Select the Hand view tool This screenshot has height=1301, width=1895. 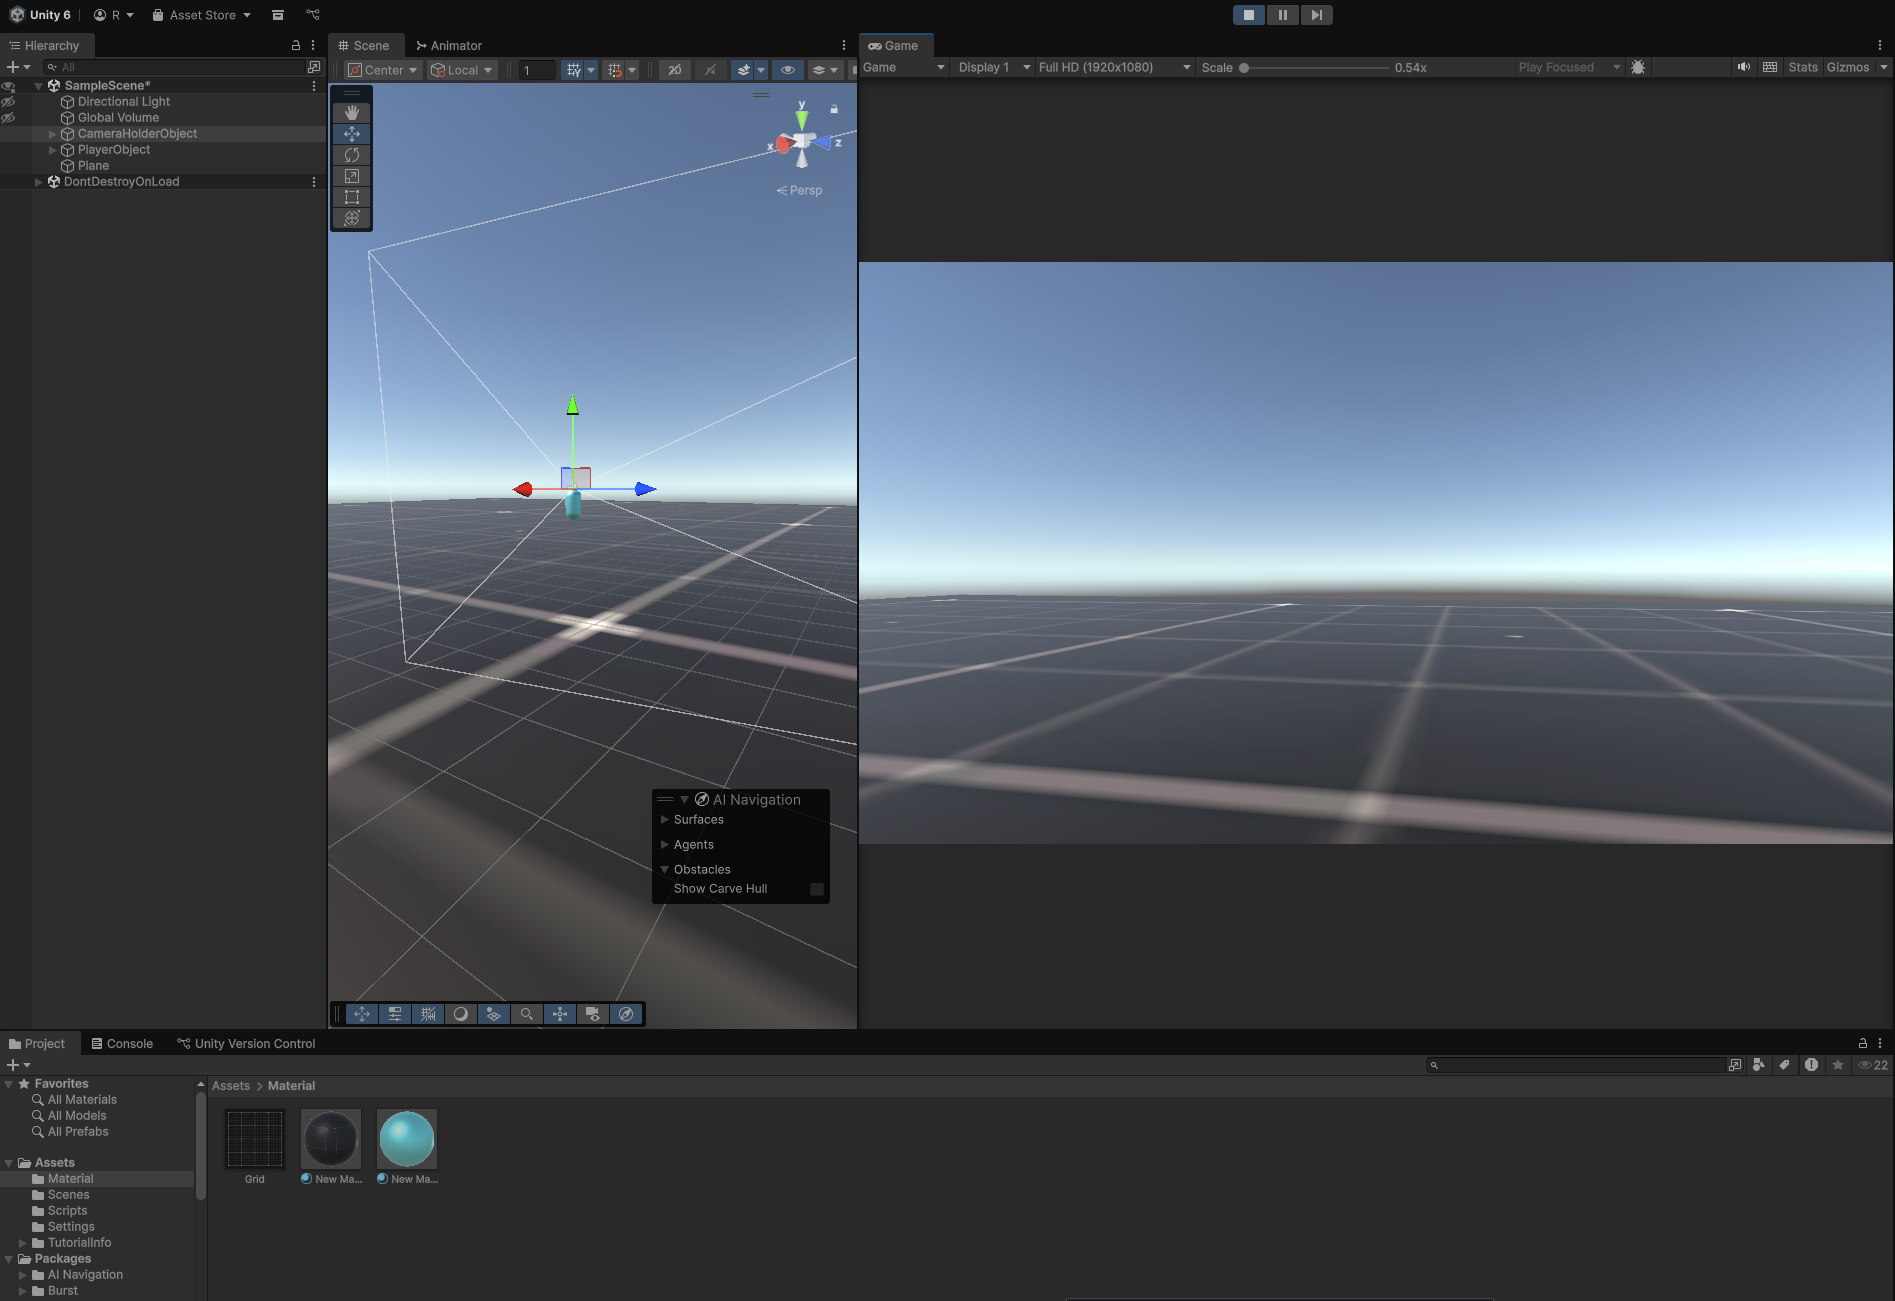coord(352,113)
